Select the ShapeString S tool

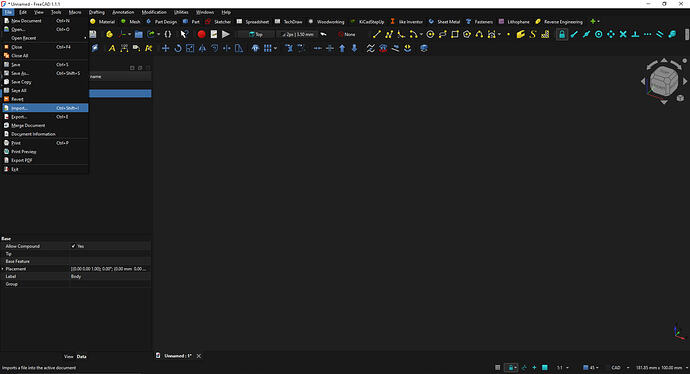pos(533,34)
